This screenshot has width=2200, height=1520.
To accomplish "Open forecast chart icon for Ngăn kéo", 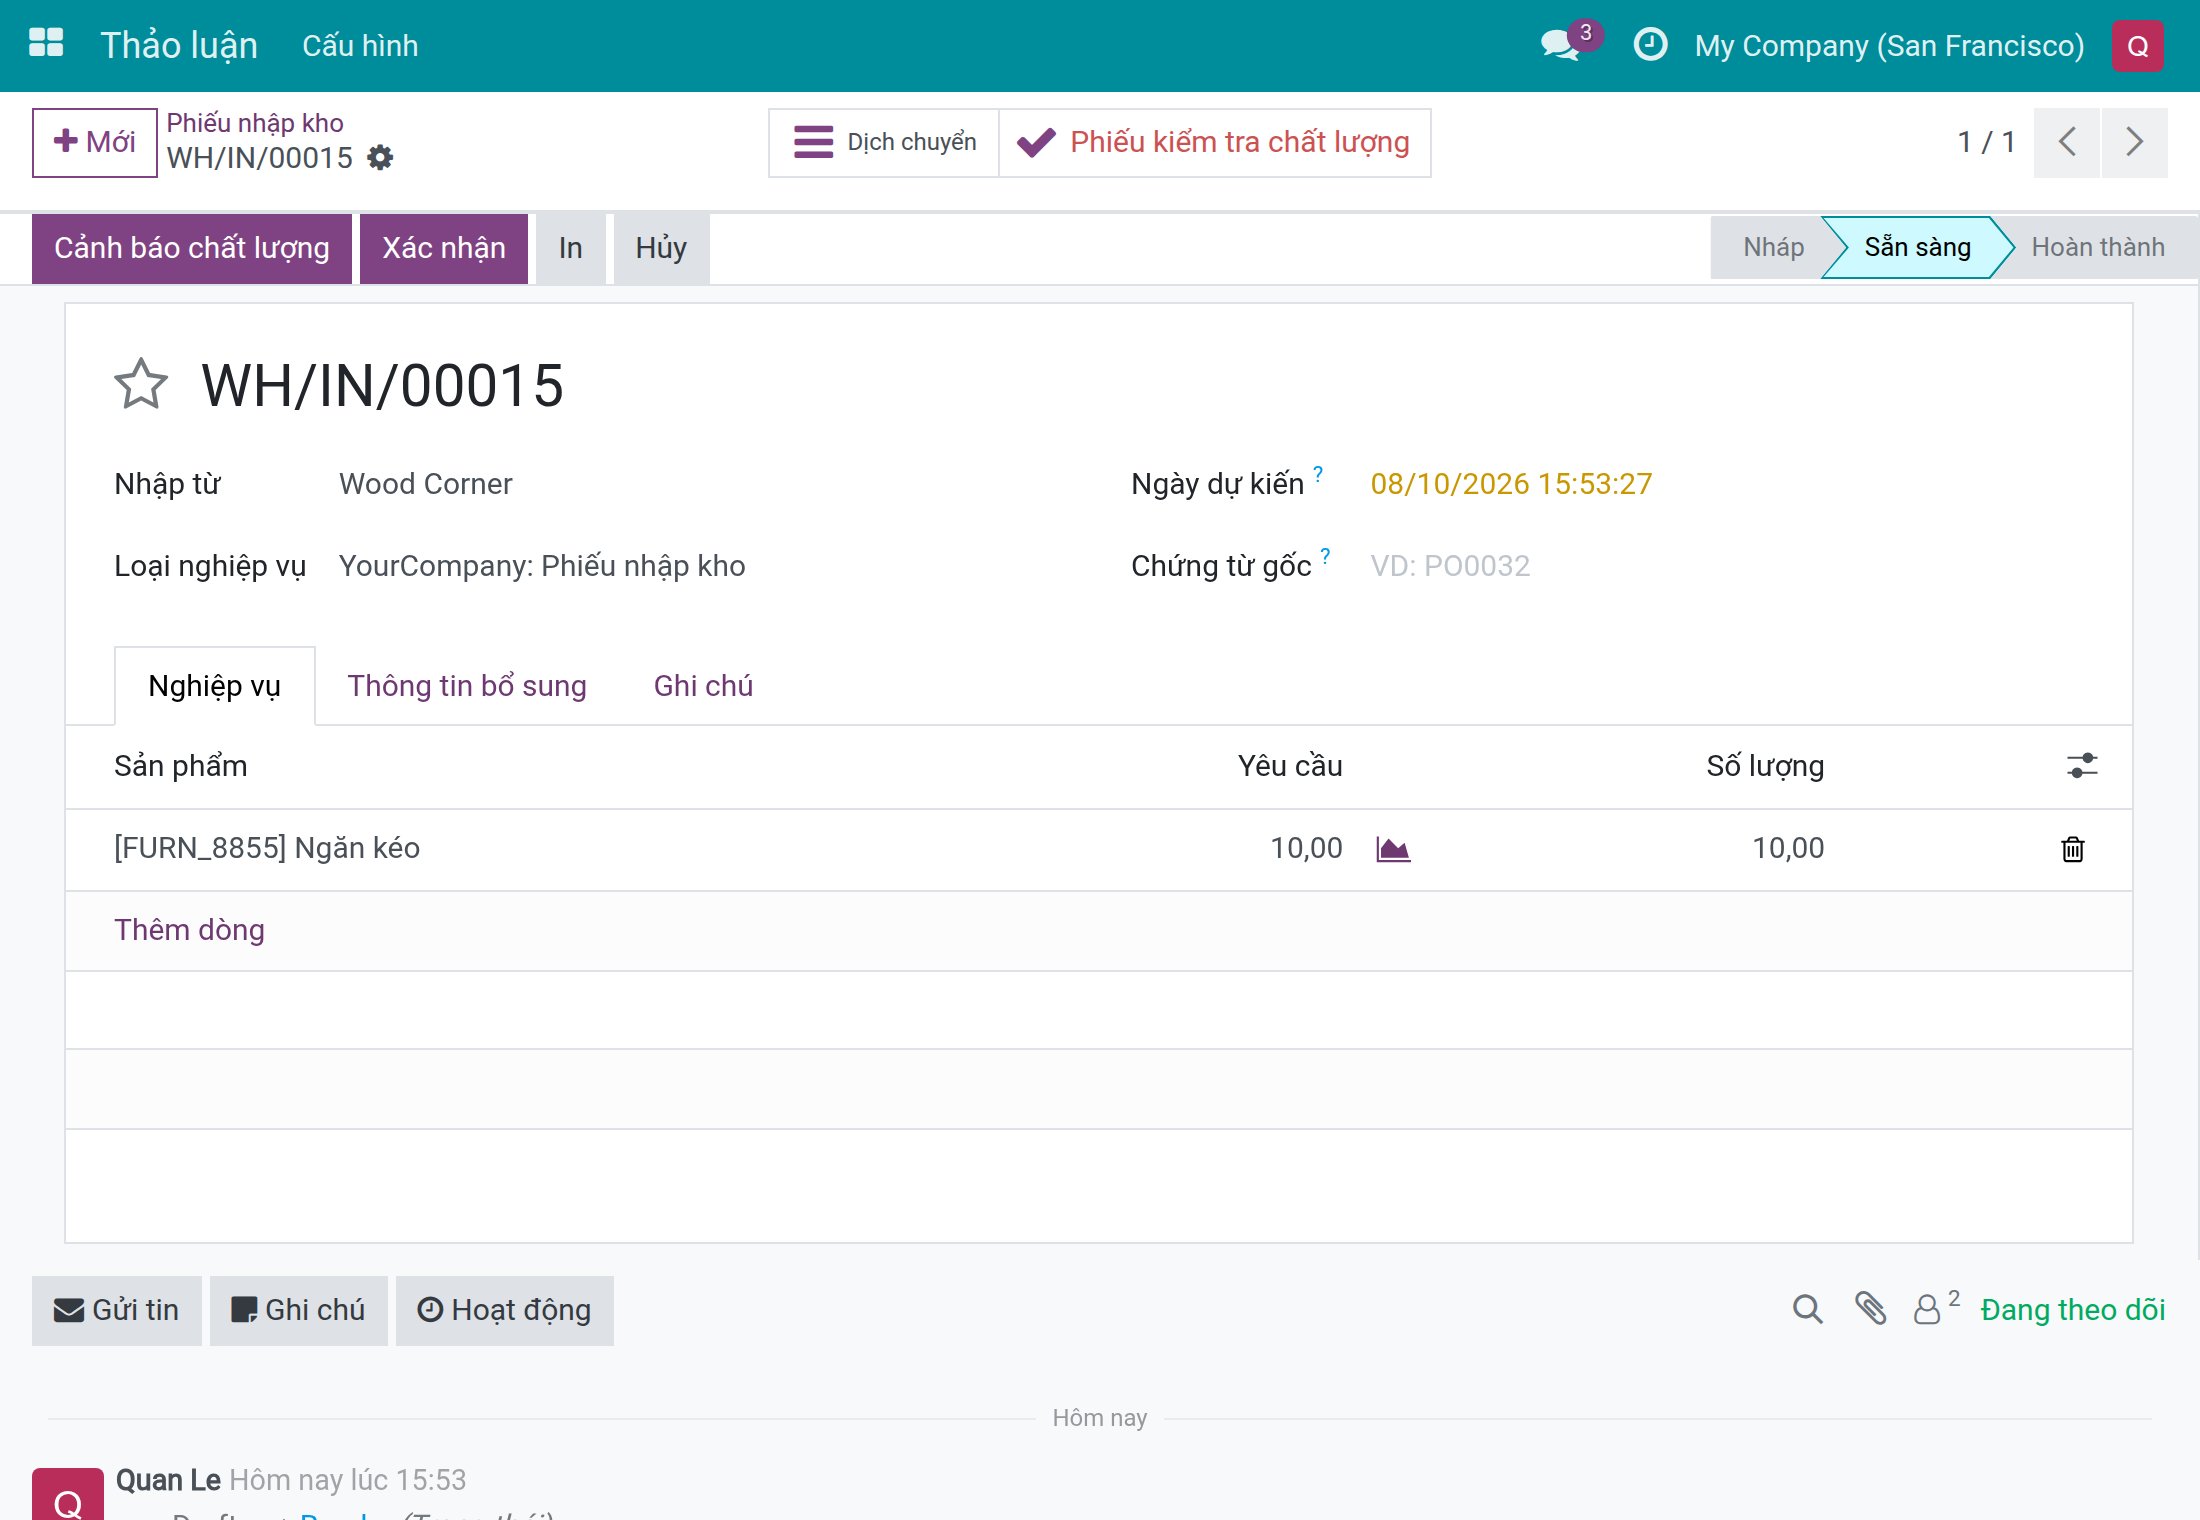I will point(1392,849).
